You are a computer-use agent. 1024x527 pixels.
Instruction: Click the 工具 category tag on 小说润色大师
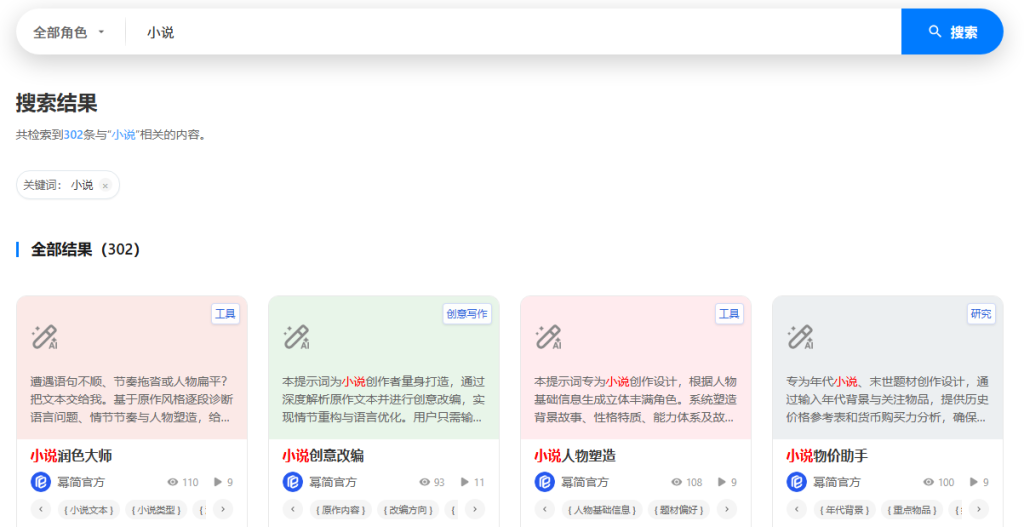tap(225, 314)
